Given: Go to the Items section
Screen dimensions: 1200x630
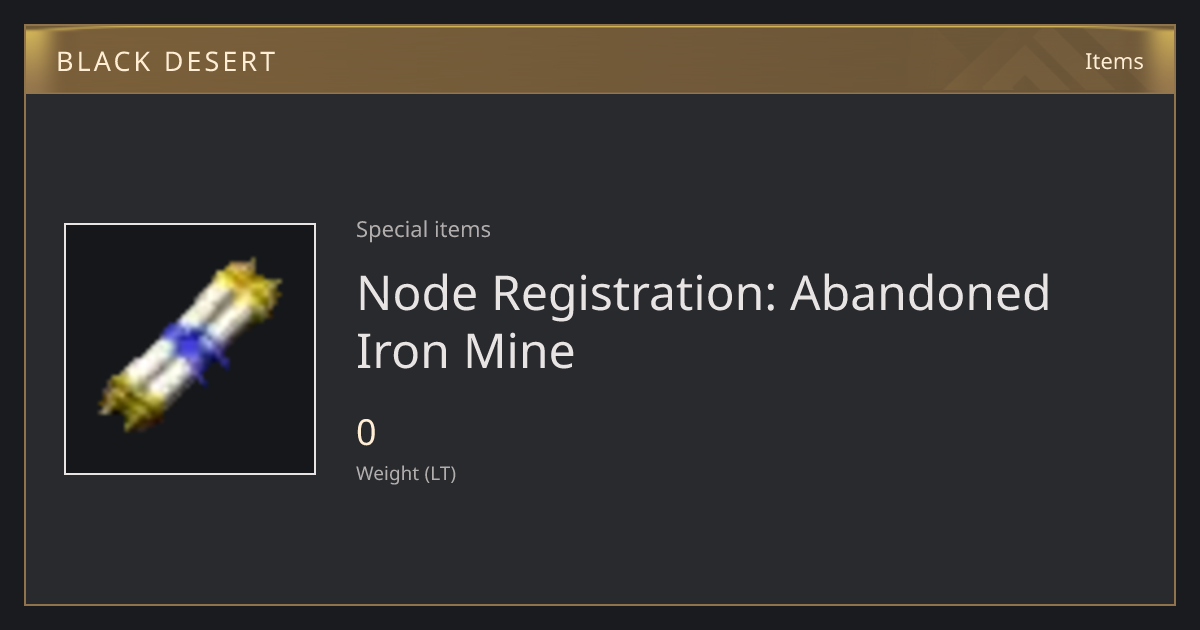Looking at the screenshot, I should coord(1114,61).
